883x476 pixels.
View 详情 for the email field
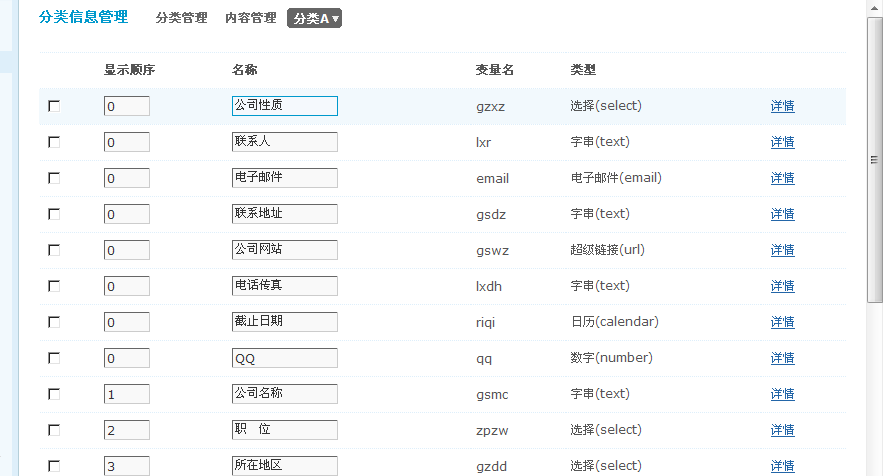click(782, 178)
